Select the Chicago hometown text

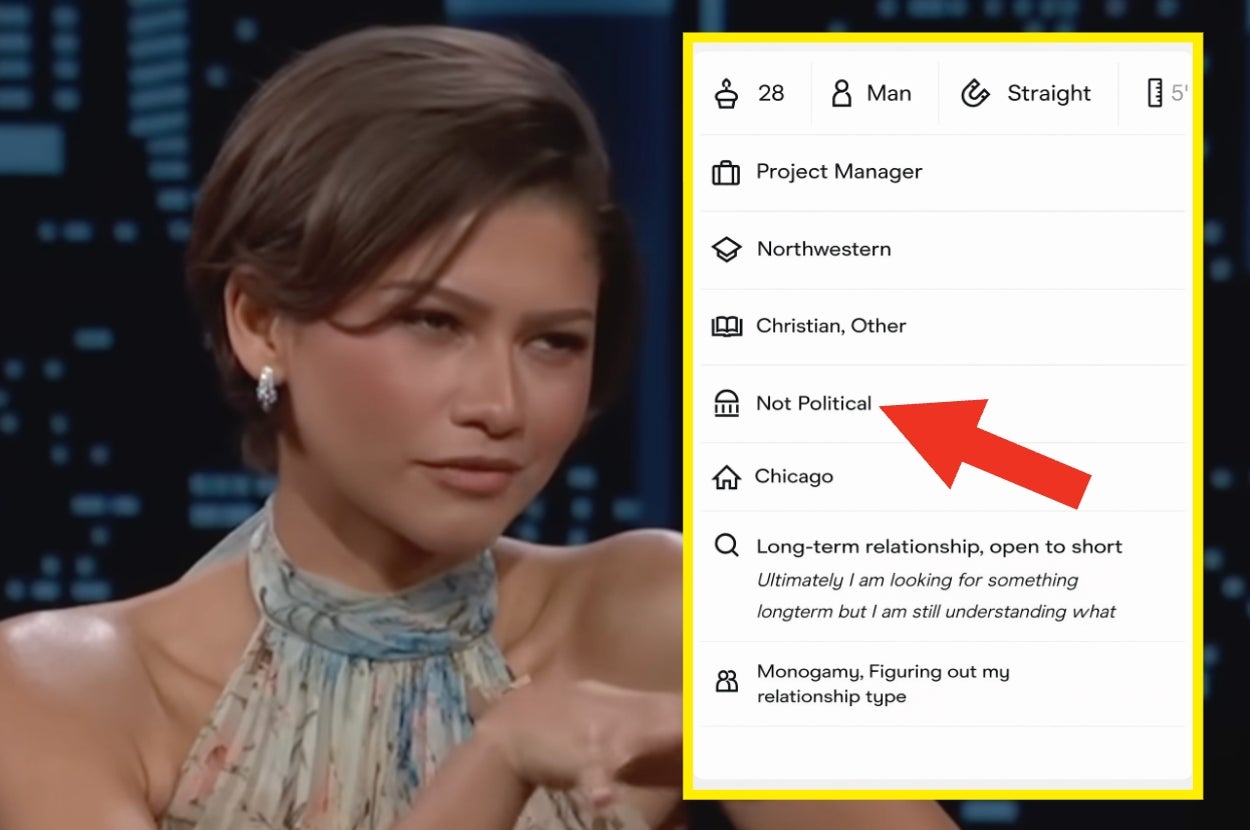[x=794, y=477]
